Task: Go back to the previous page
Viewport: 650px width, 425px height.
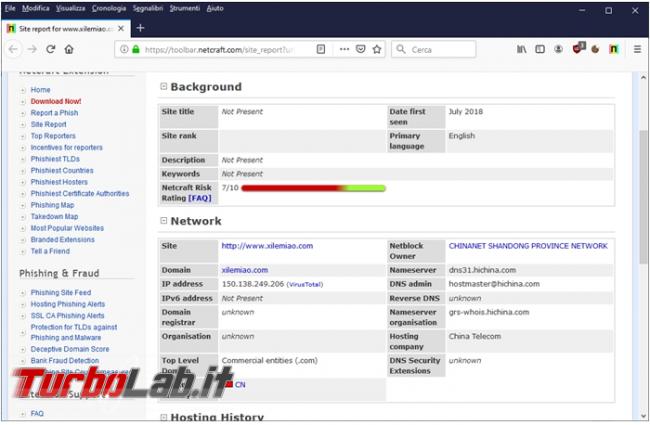Action: (x=13, y=49)
